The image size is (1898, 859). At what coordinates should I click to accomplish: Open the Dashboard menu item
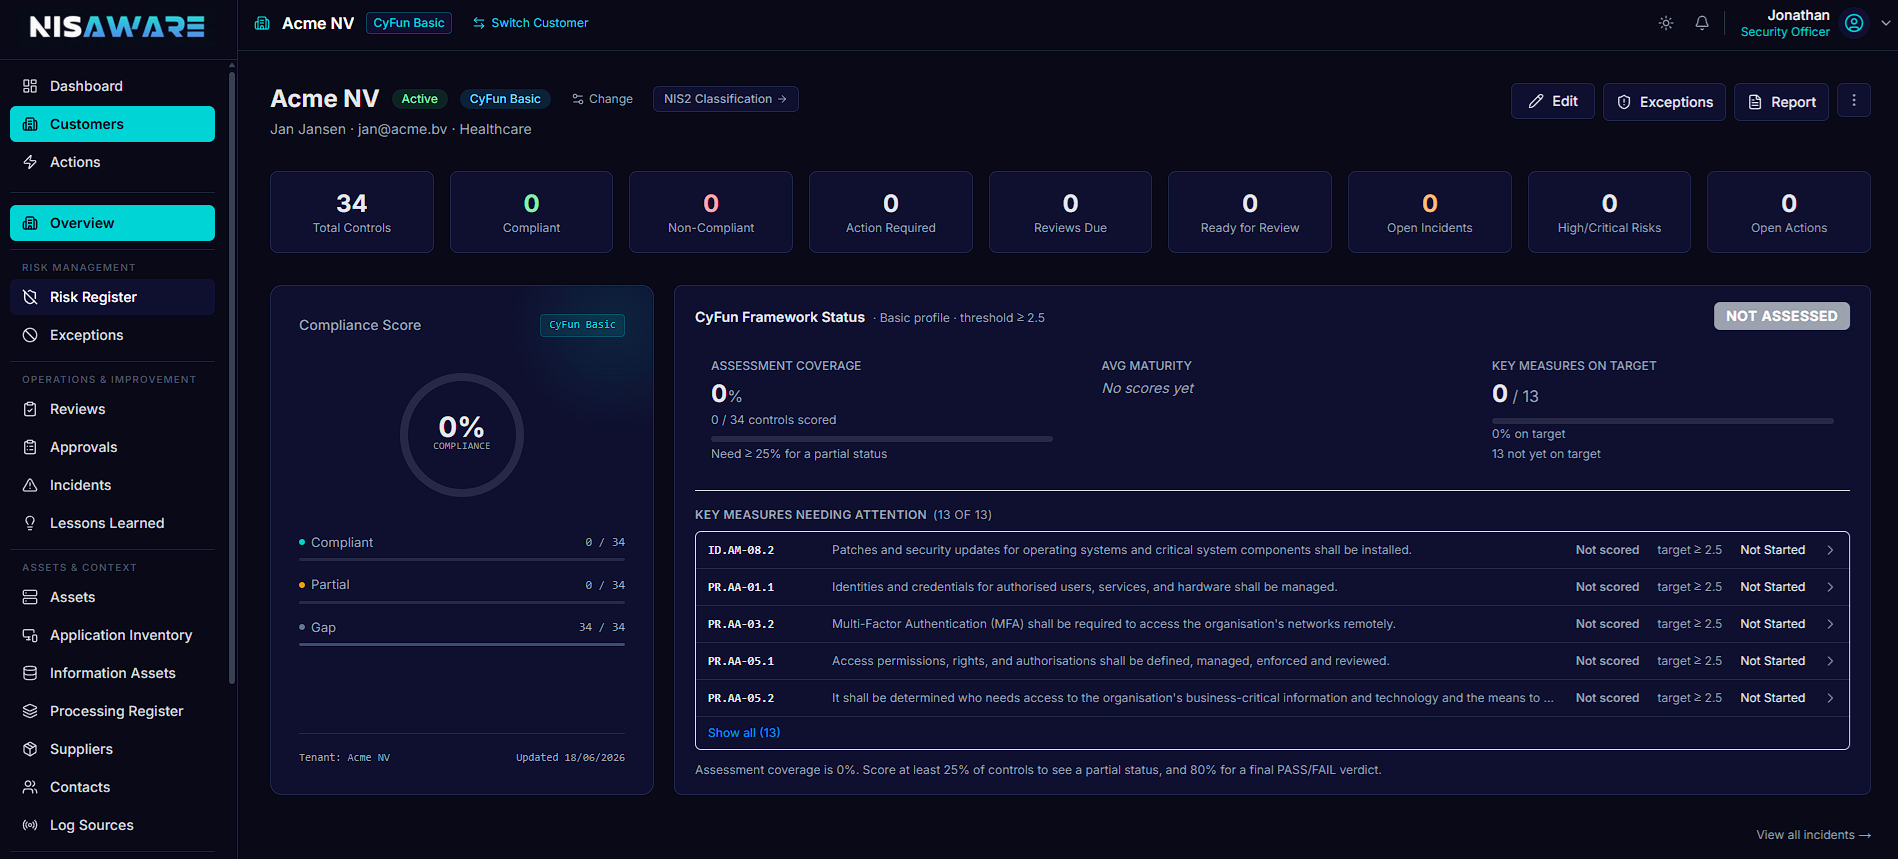pyautogui.click(x=112, y=86)
